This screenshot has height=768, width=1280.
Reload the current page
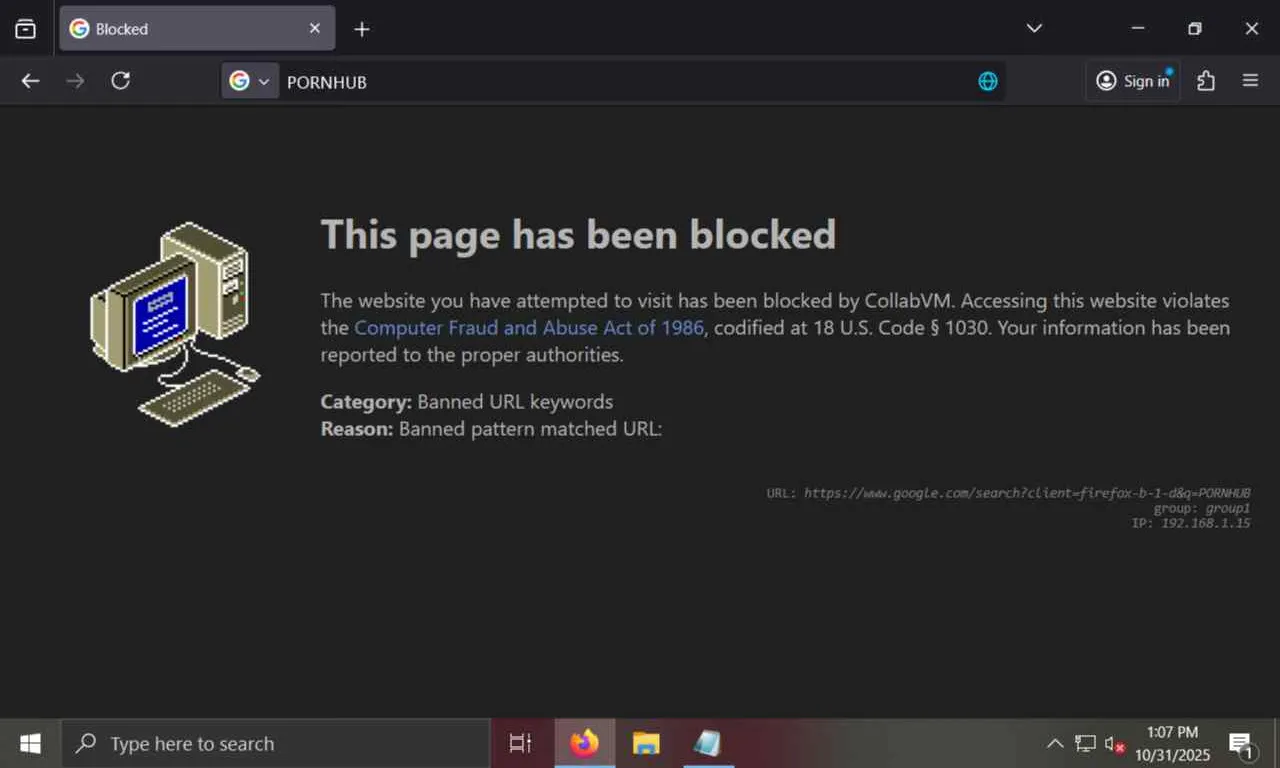coord(120,81)
